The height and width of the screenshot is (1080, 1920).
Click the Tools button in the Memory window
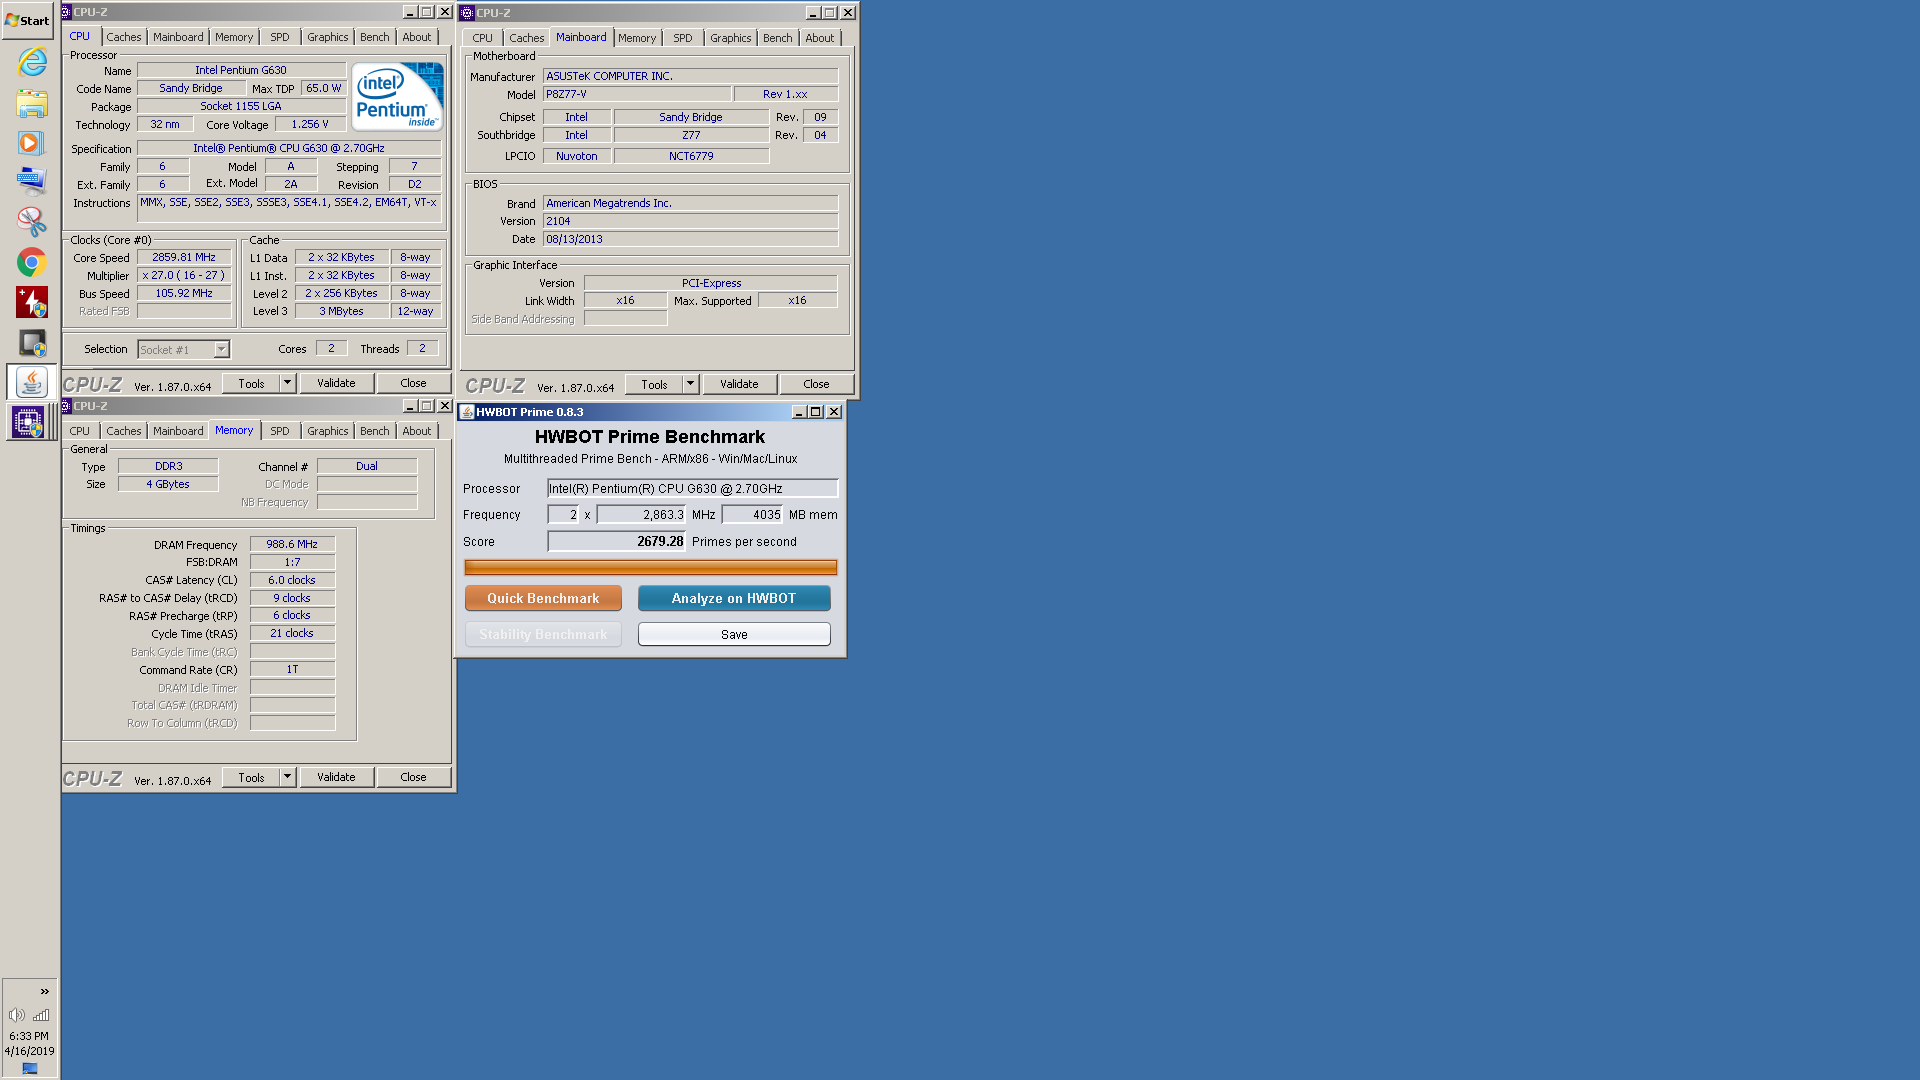(x=252, y=777)
